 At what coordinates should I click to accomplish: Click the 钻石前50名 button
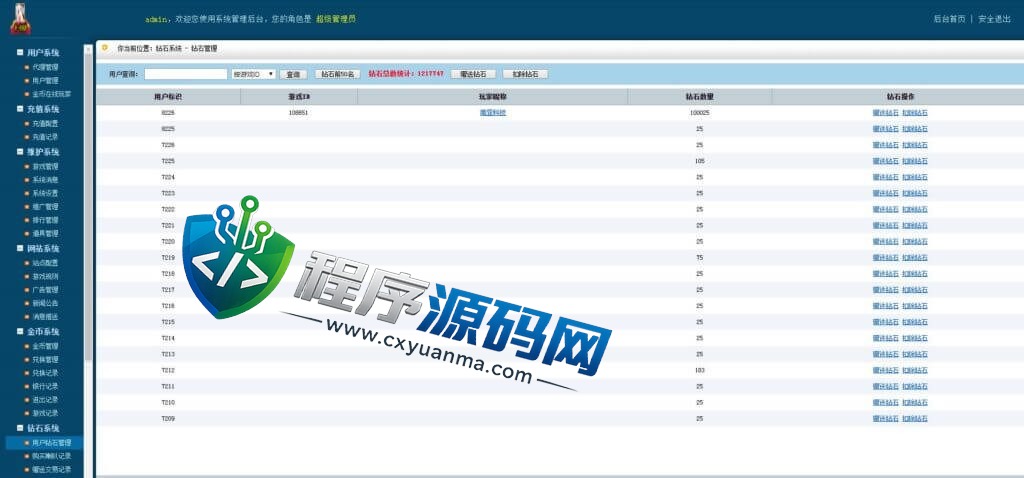coord(338,74)
